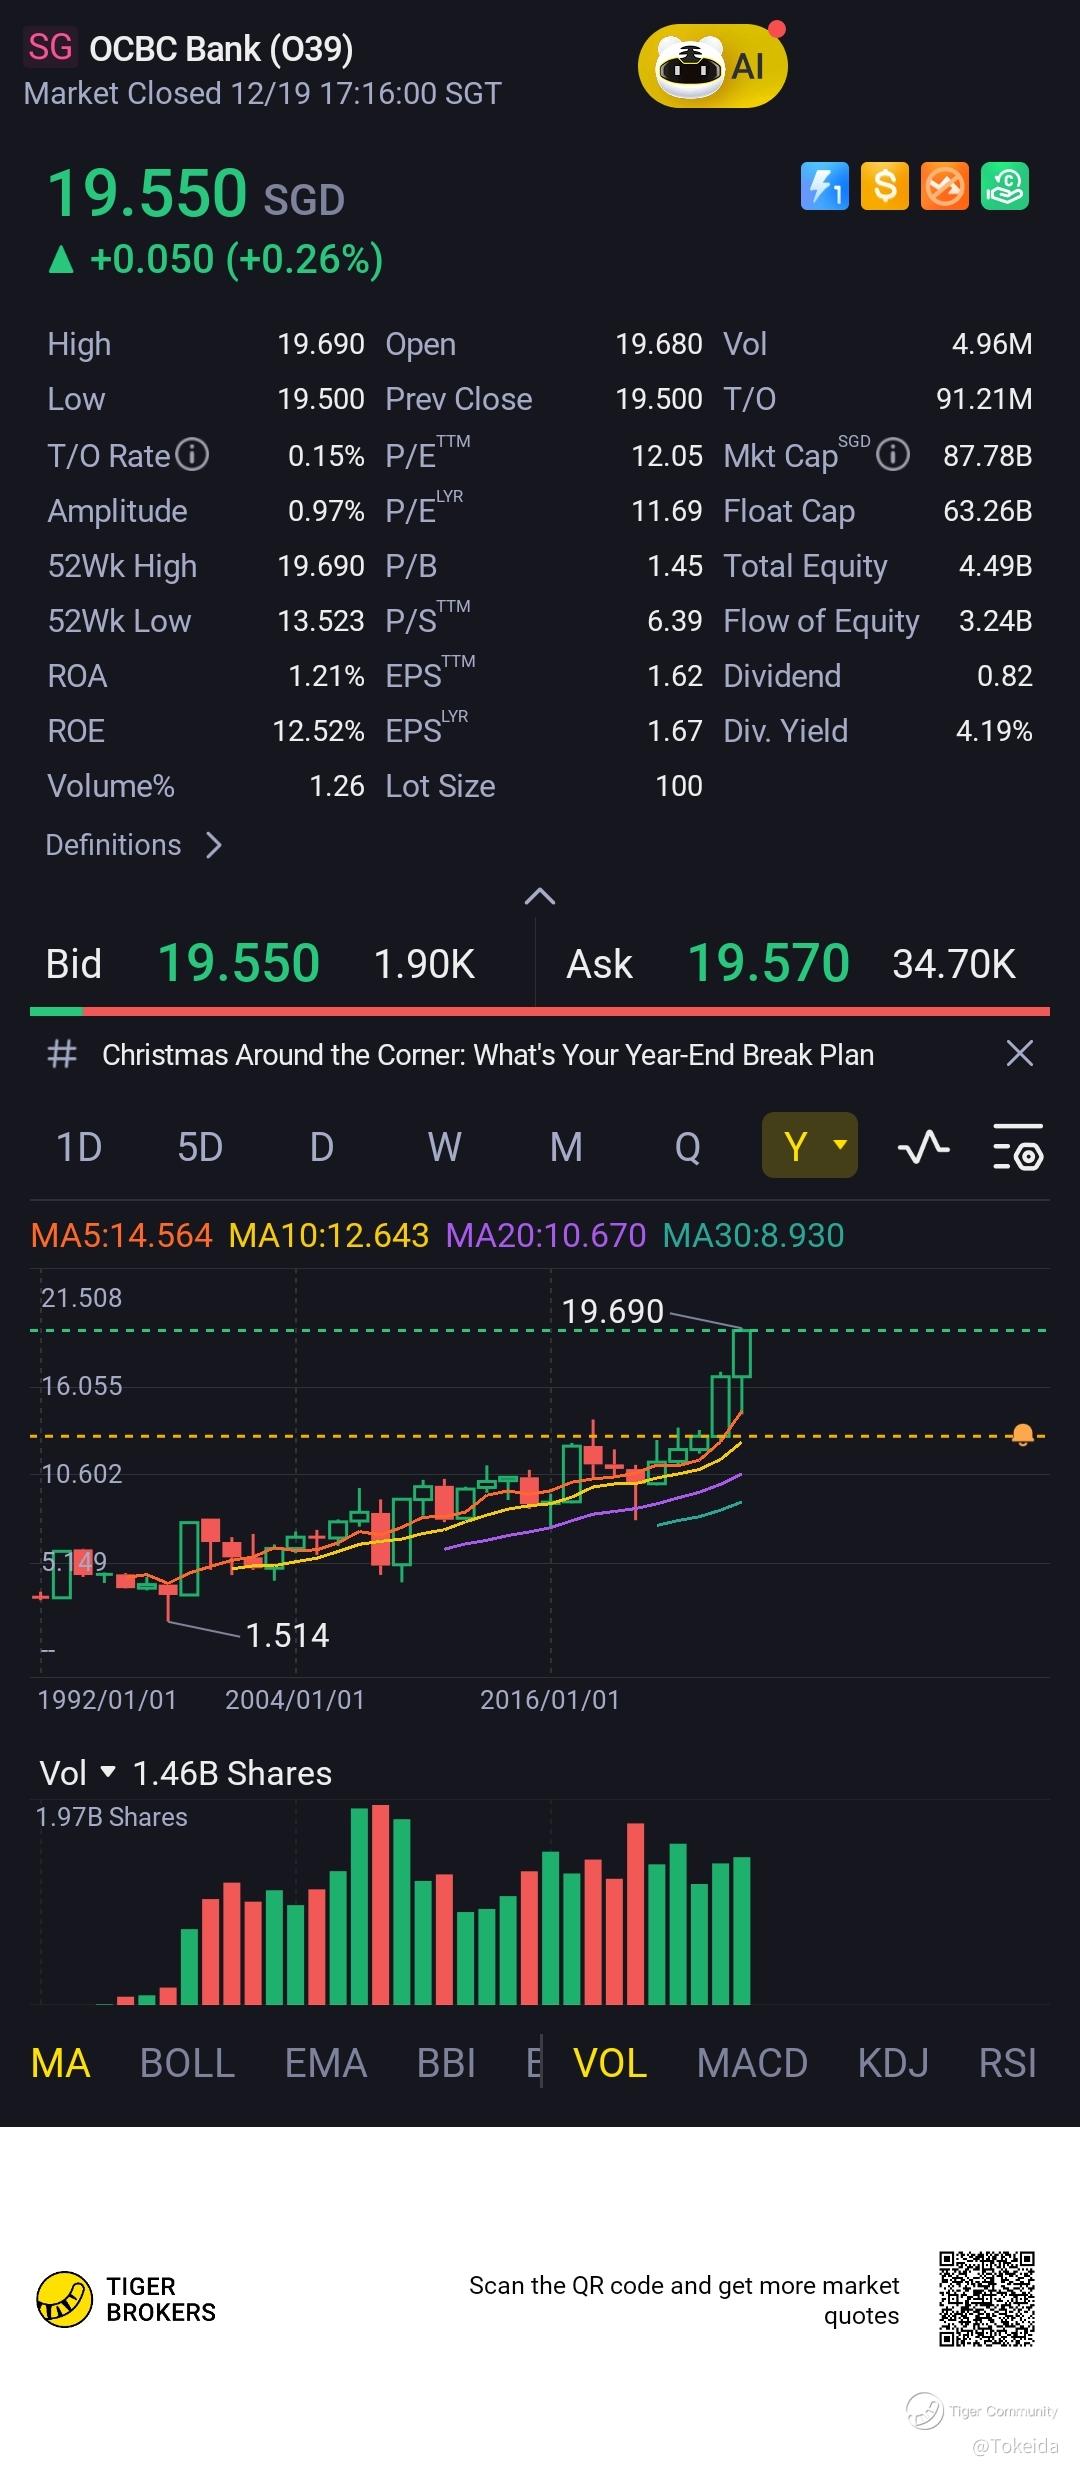Screen dimensions: 1080x2471
Task: Tap the green hand holding coin icon
Action: click(x=1005, y=186)
